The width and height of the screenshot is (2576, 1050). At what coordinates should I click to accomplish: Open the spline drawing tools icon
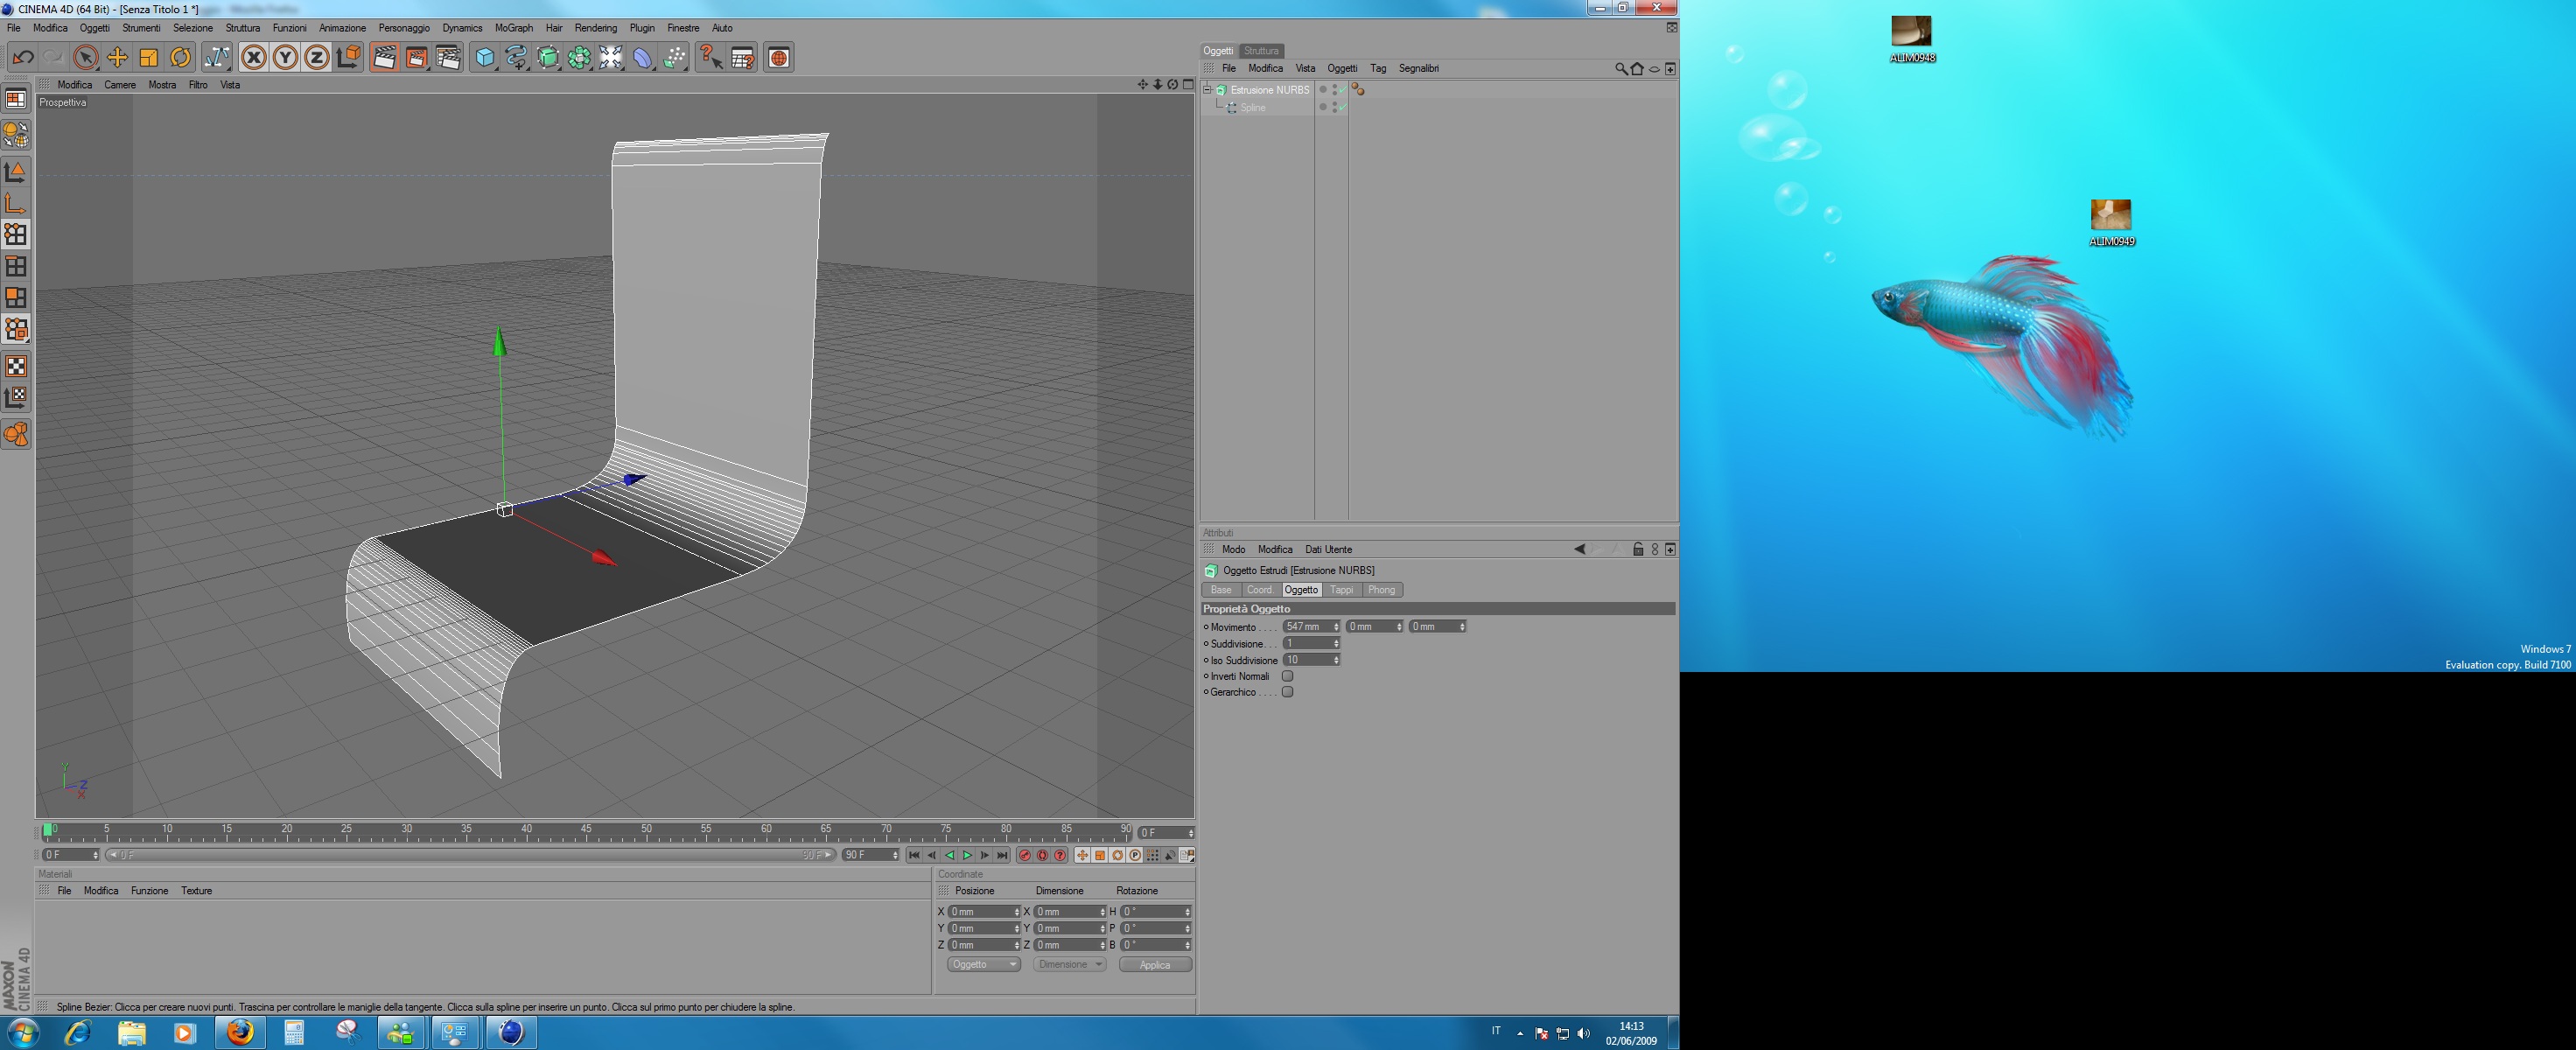(x=516, y=58)
